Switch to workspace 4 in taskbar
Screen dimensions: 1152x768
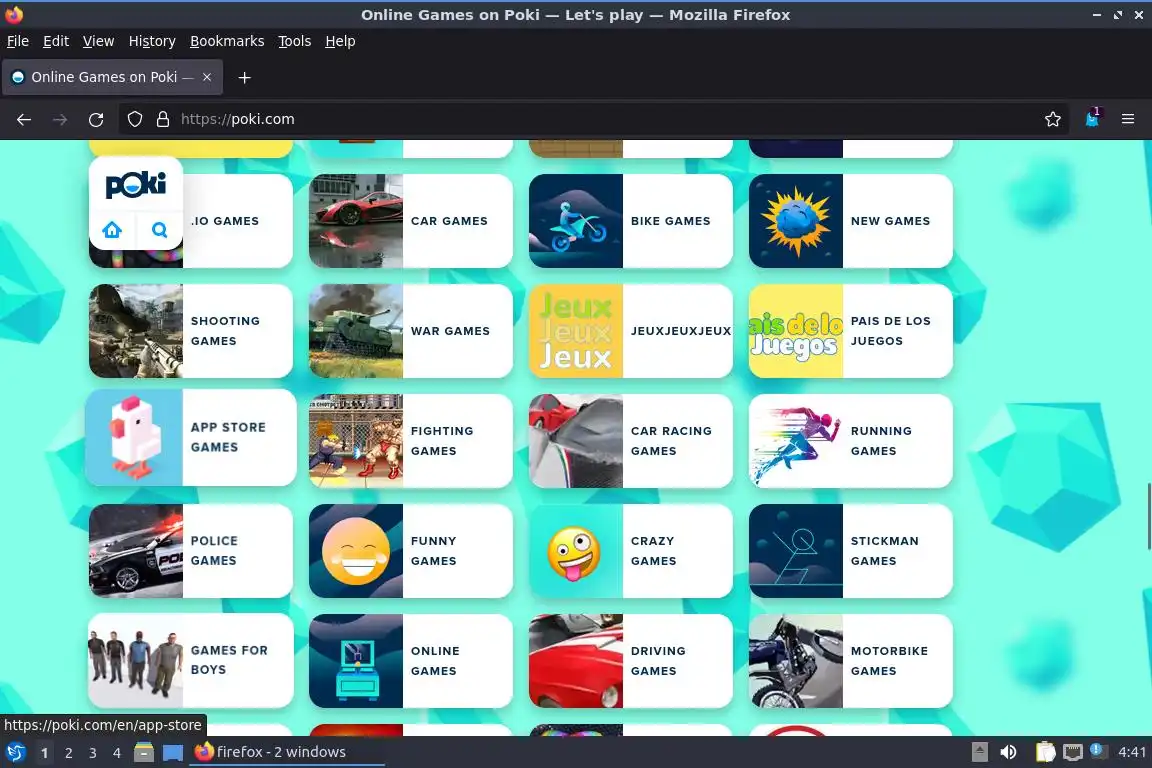coord(117,753)
